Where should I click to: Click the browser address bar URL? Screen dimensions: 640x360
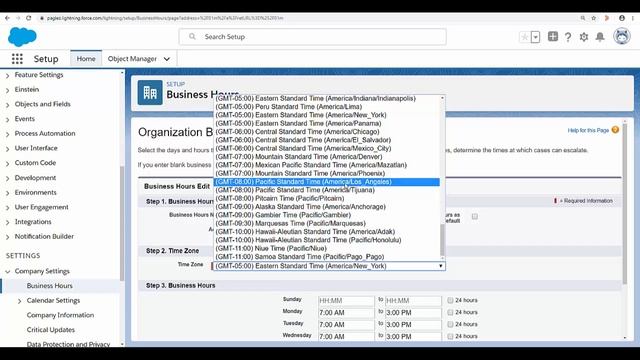point(165,18)
